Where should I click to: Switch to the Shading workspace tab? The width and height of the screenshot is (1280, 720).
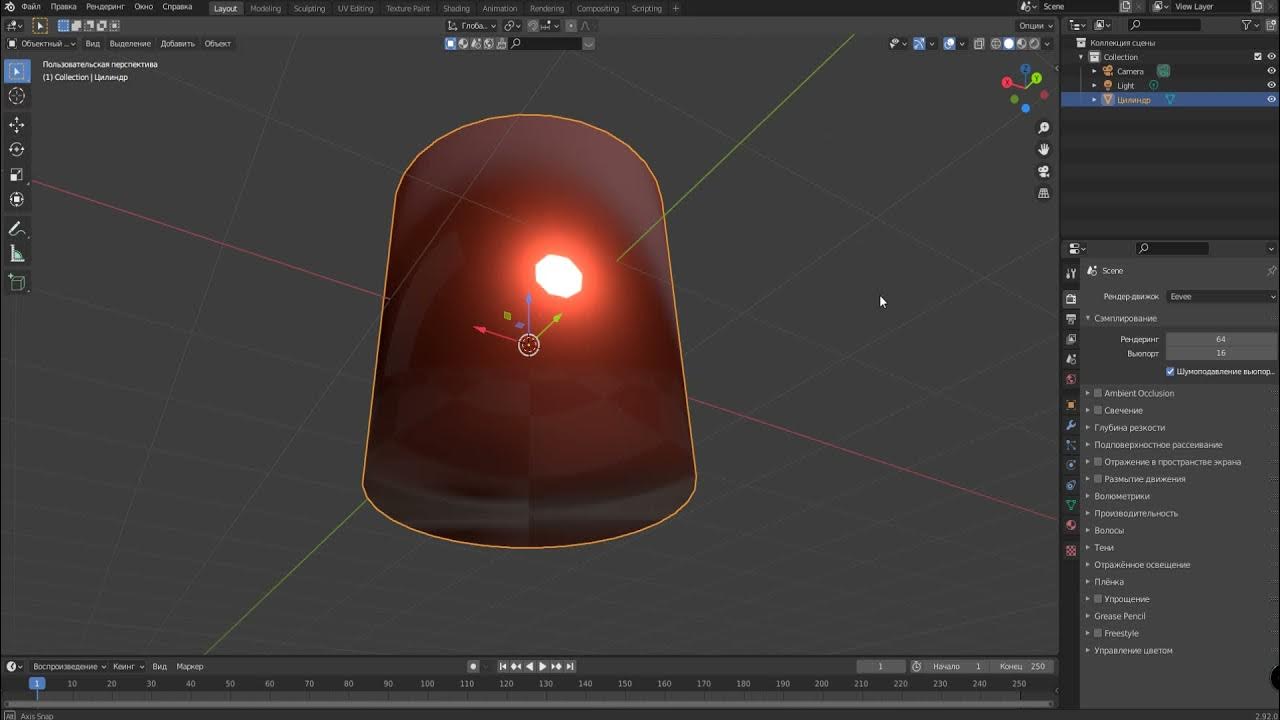coord(456,8)
